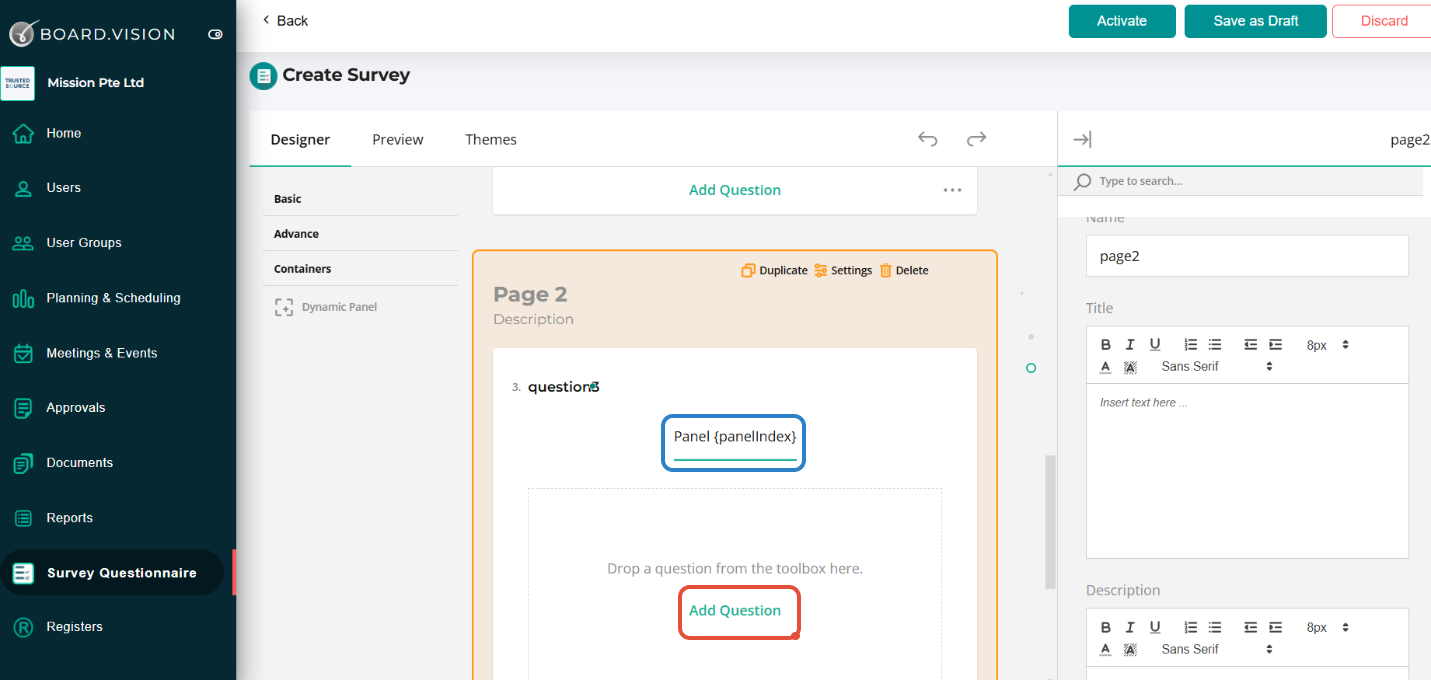Decrease indent in Title editor
The height and width of the screenshot is (680, 1431).
pyautogui.click(x=1250, y=344)
